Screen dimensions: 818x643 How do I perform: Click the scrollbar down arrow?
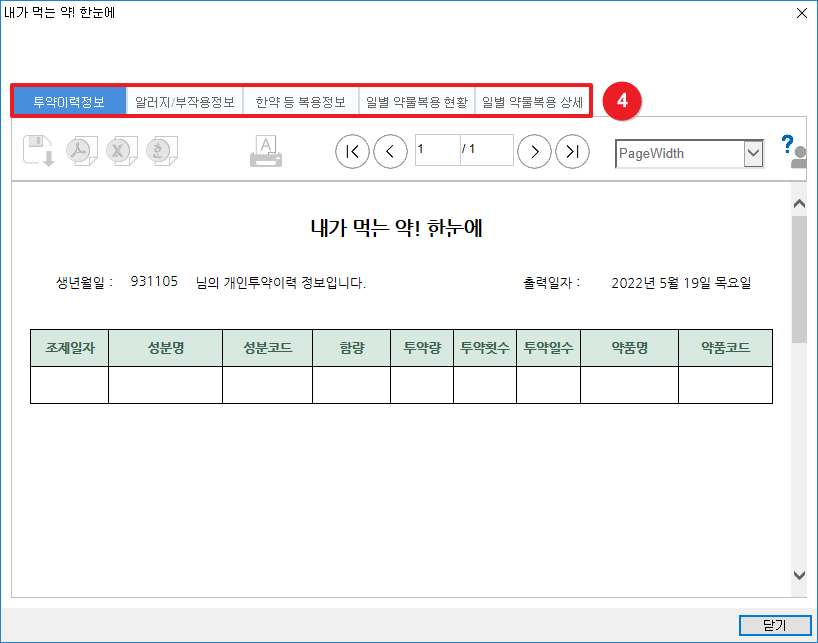pyautogui.click(x=799, y=575)
